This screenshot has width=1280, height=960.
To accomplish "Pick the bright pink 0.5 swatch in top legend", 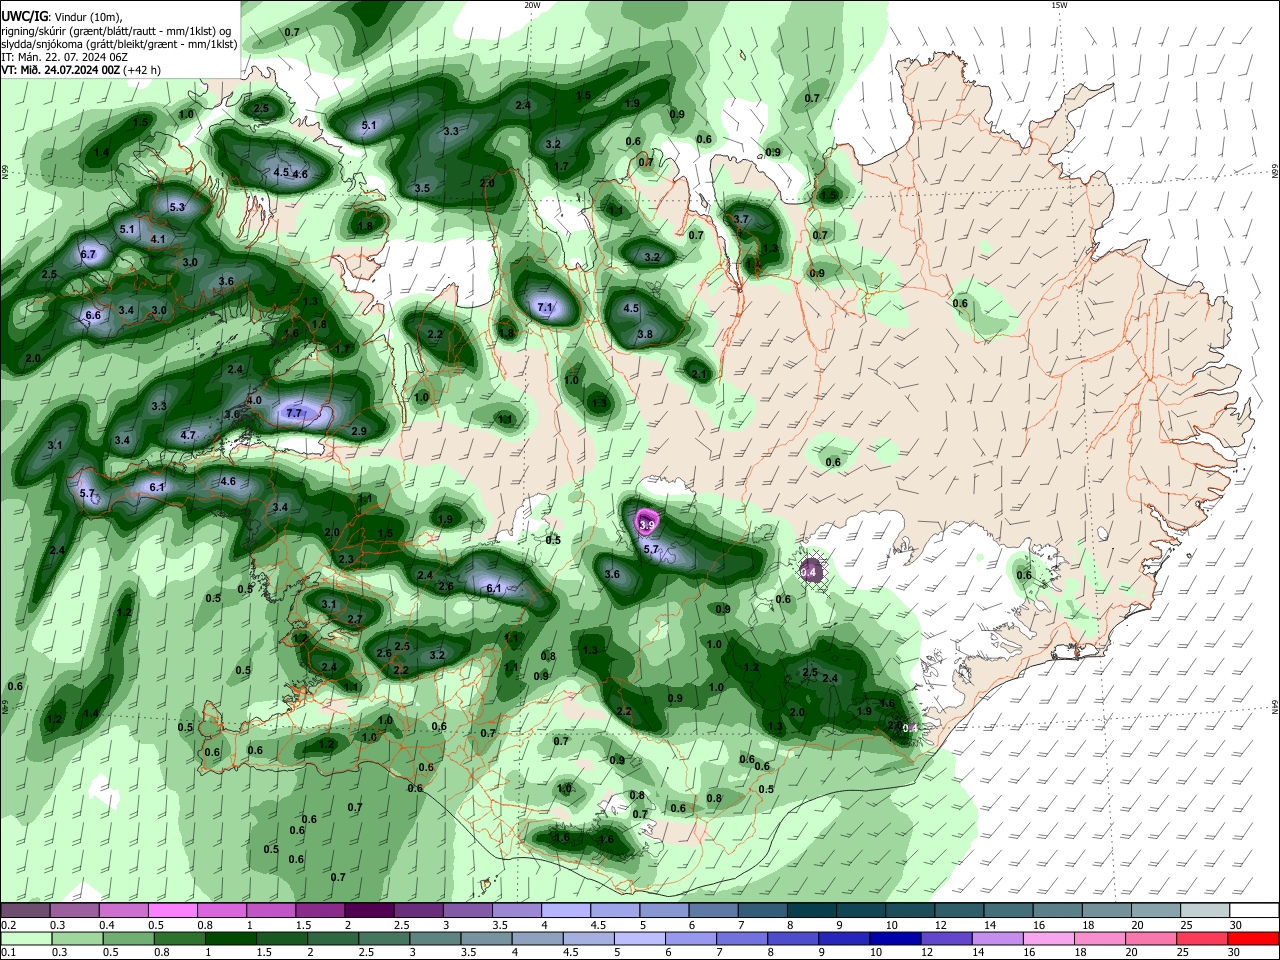I will 172,911.
